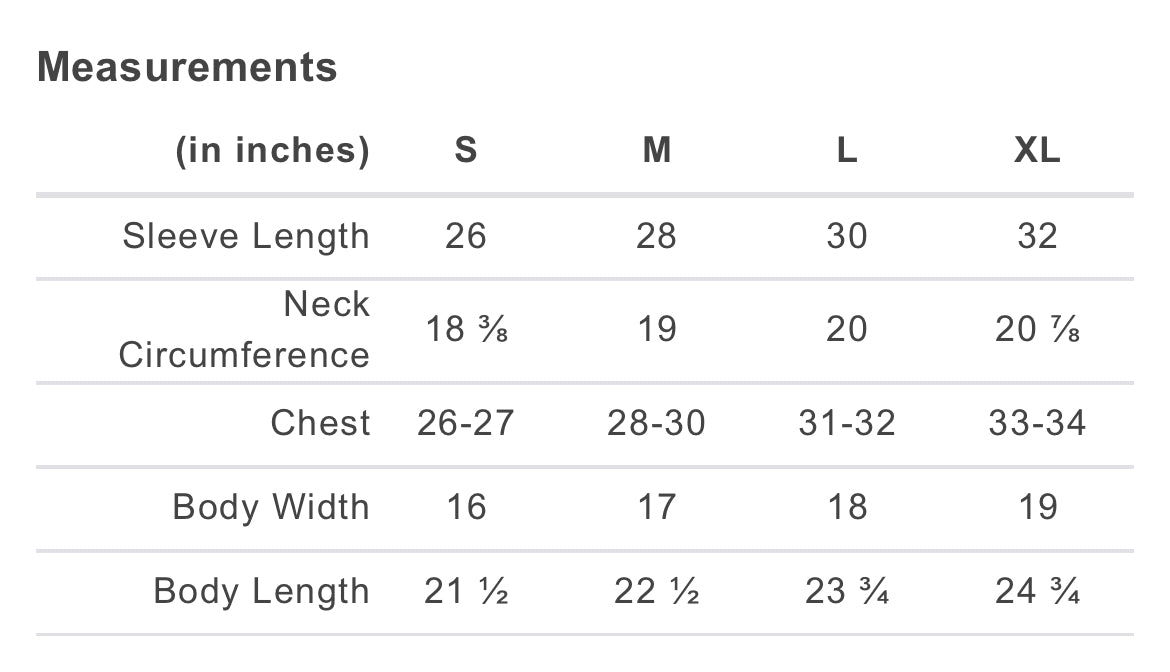Click the sleeve length value 26
Screen dimensions: 1170x672
(x=466, y=237)
